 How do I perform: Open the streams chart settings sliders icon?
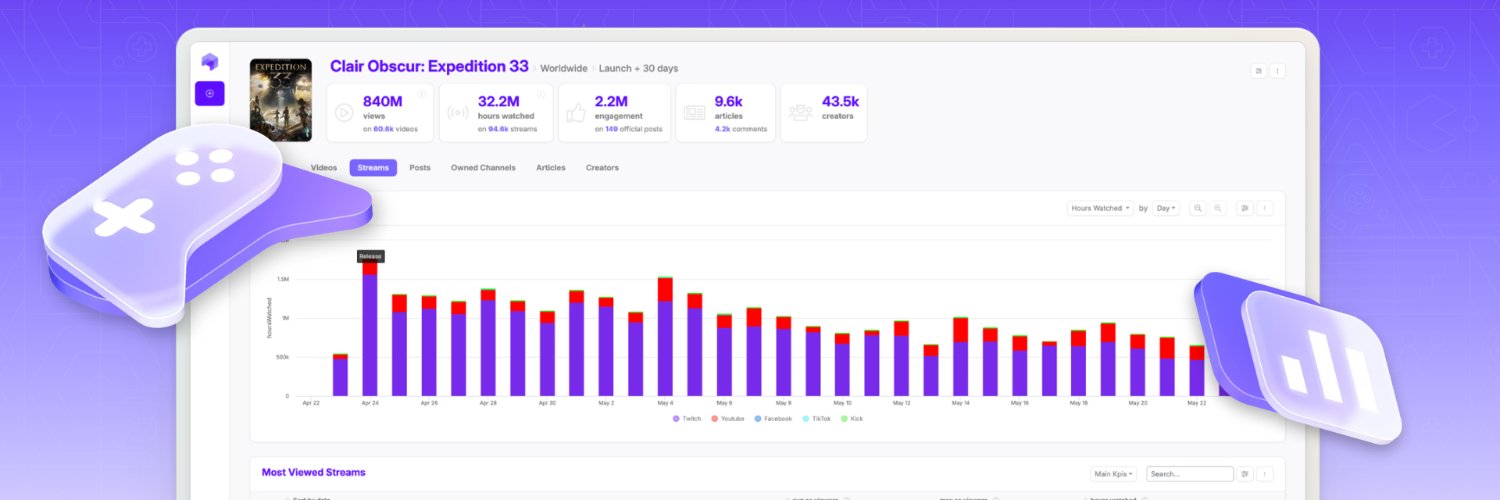click(x=1245, y=208)
